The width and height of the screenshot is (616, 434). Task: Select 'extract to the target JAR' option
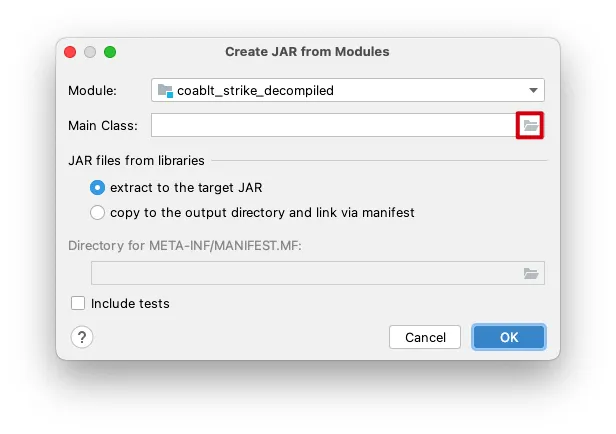(x=98, y=187)
